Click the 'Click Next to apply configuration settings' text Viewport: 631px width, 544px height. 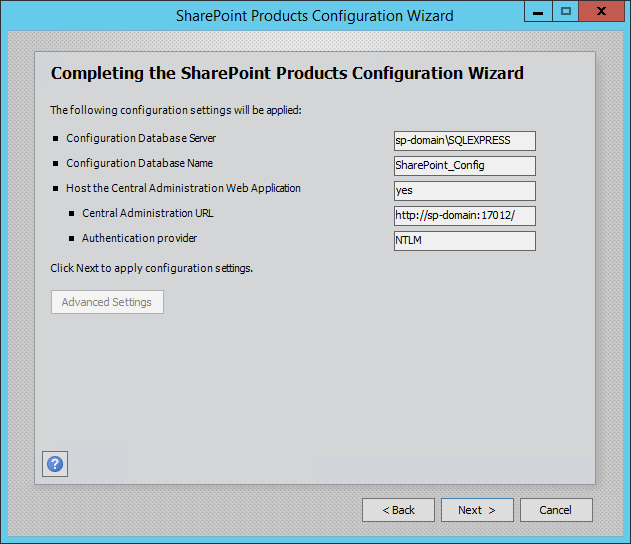click(151, 268)
